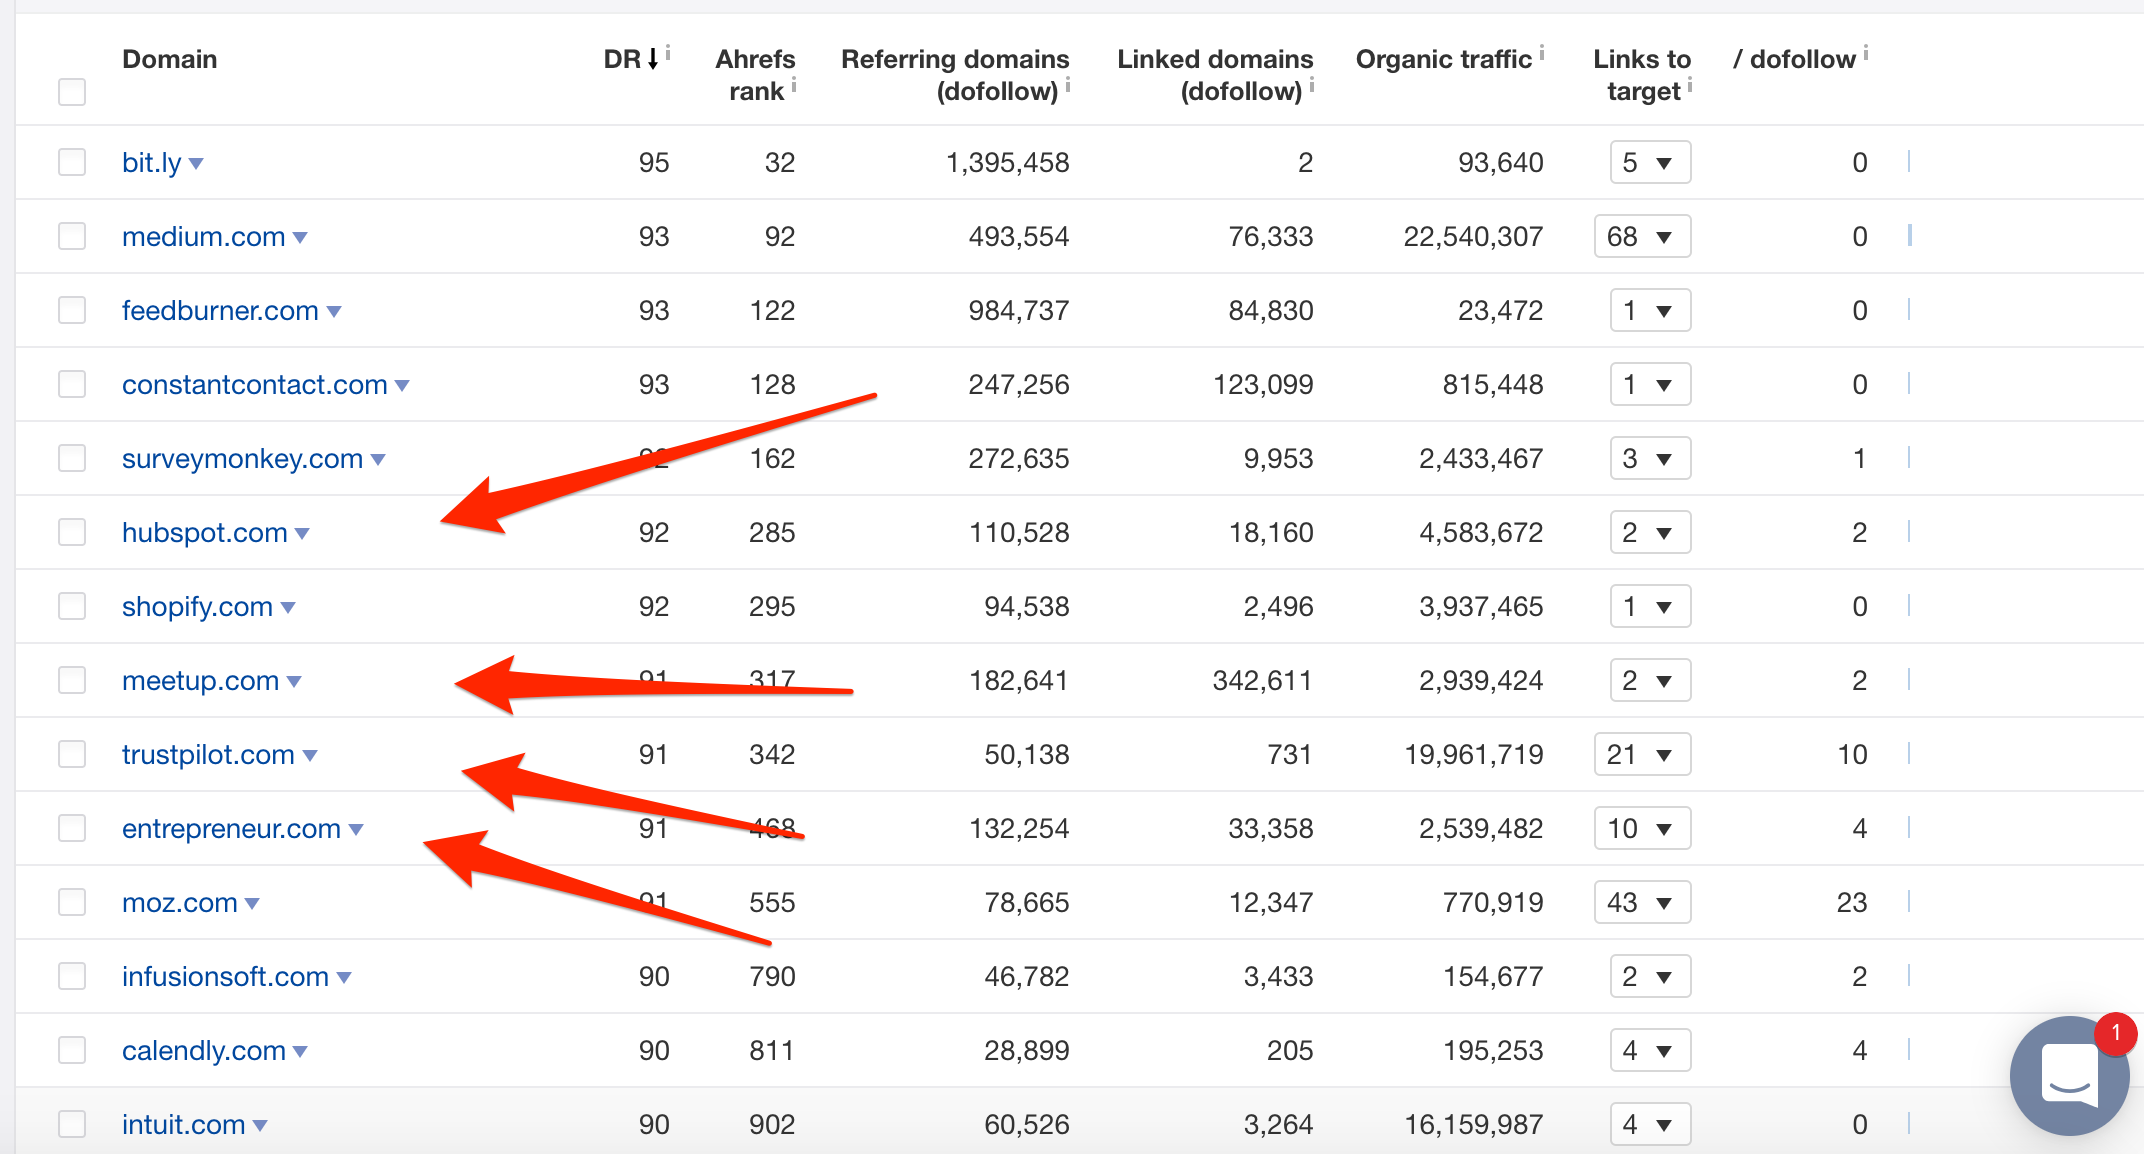Image resolution: width=2144 pixels, height=1154 pixels.
Task: Expand links-to-target dropdown for feedburner.com
Action: tap(1650, 310)
